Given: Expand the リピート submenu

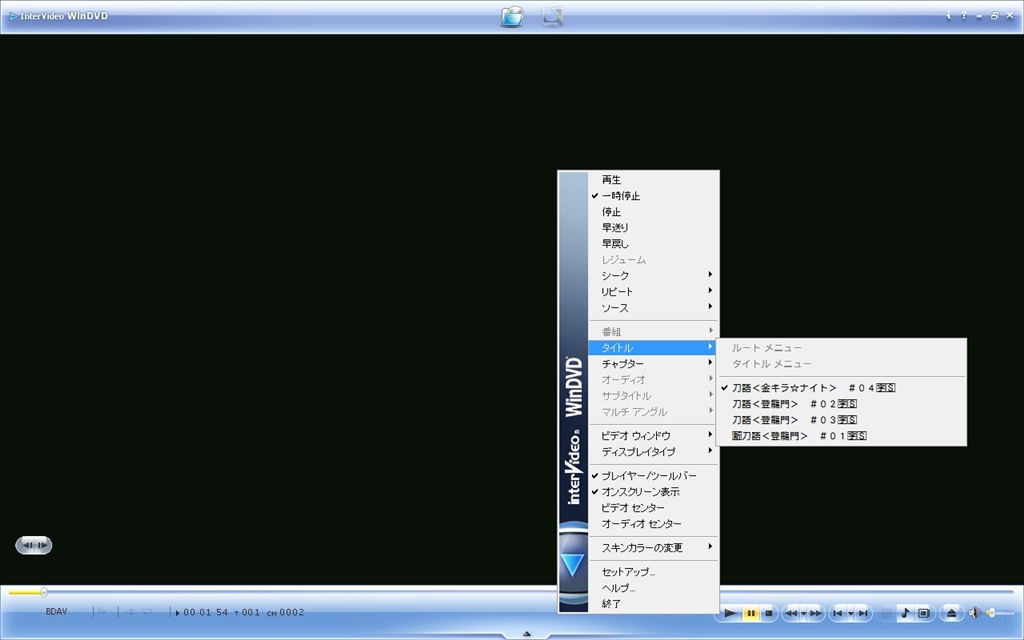Looking at the screenshot, I should (x=653, y=291).
